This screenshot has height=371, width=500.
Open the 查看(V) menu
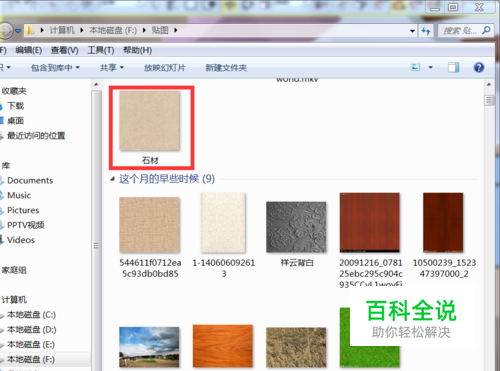click(x=65, y=50)
